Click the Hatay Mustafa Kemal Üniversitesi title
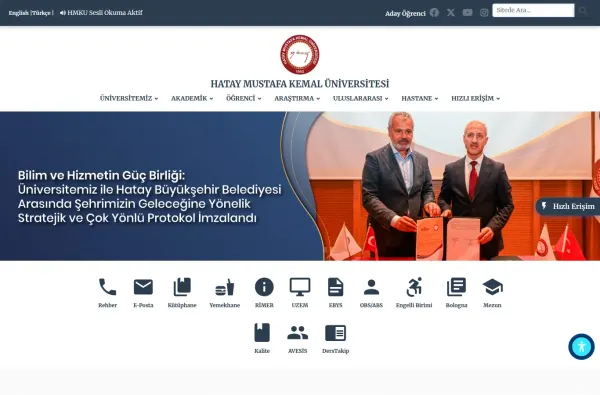Viewport: 600px width, 395px height. pyautogui.click(x=300, y=84)
